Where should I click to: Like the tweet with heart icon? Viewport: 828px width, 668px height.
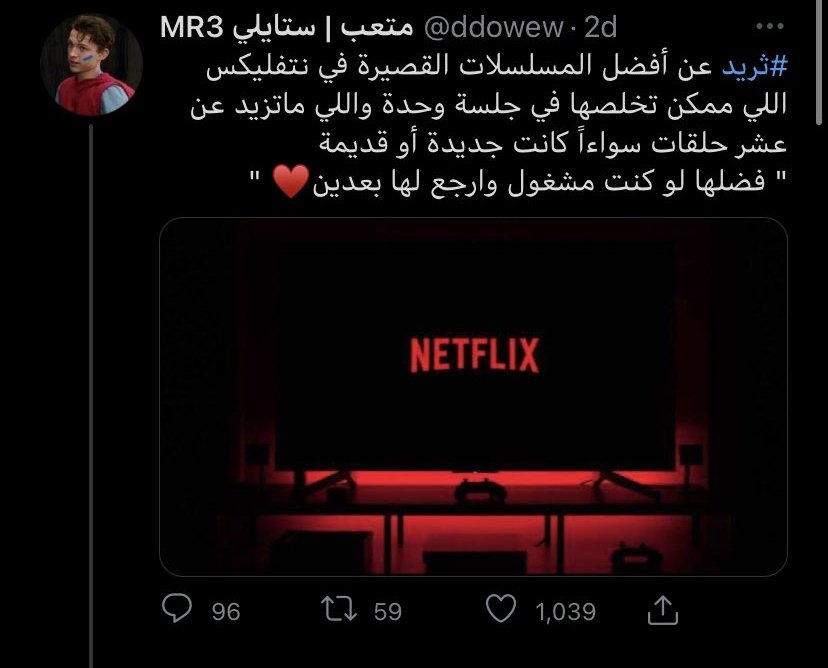point(501,608)
